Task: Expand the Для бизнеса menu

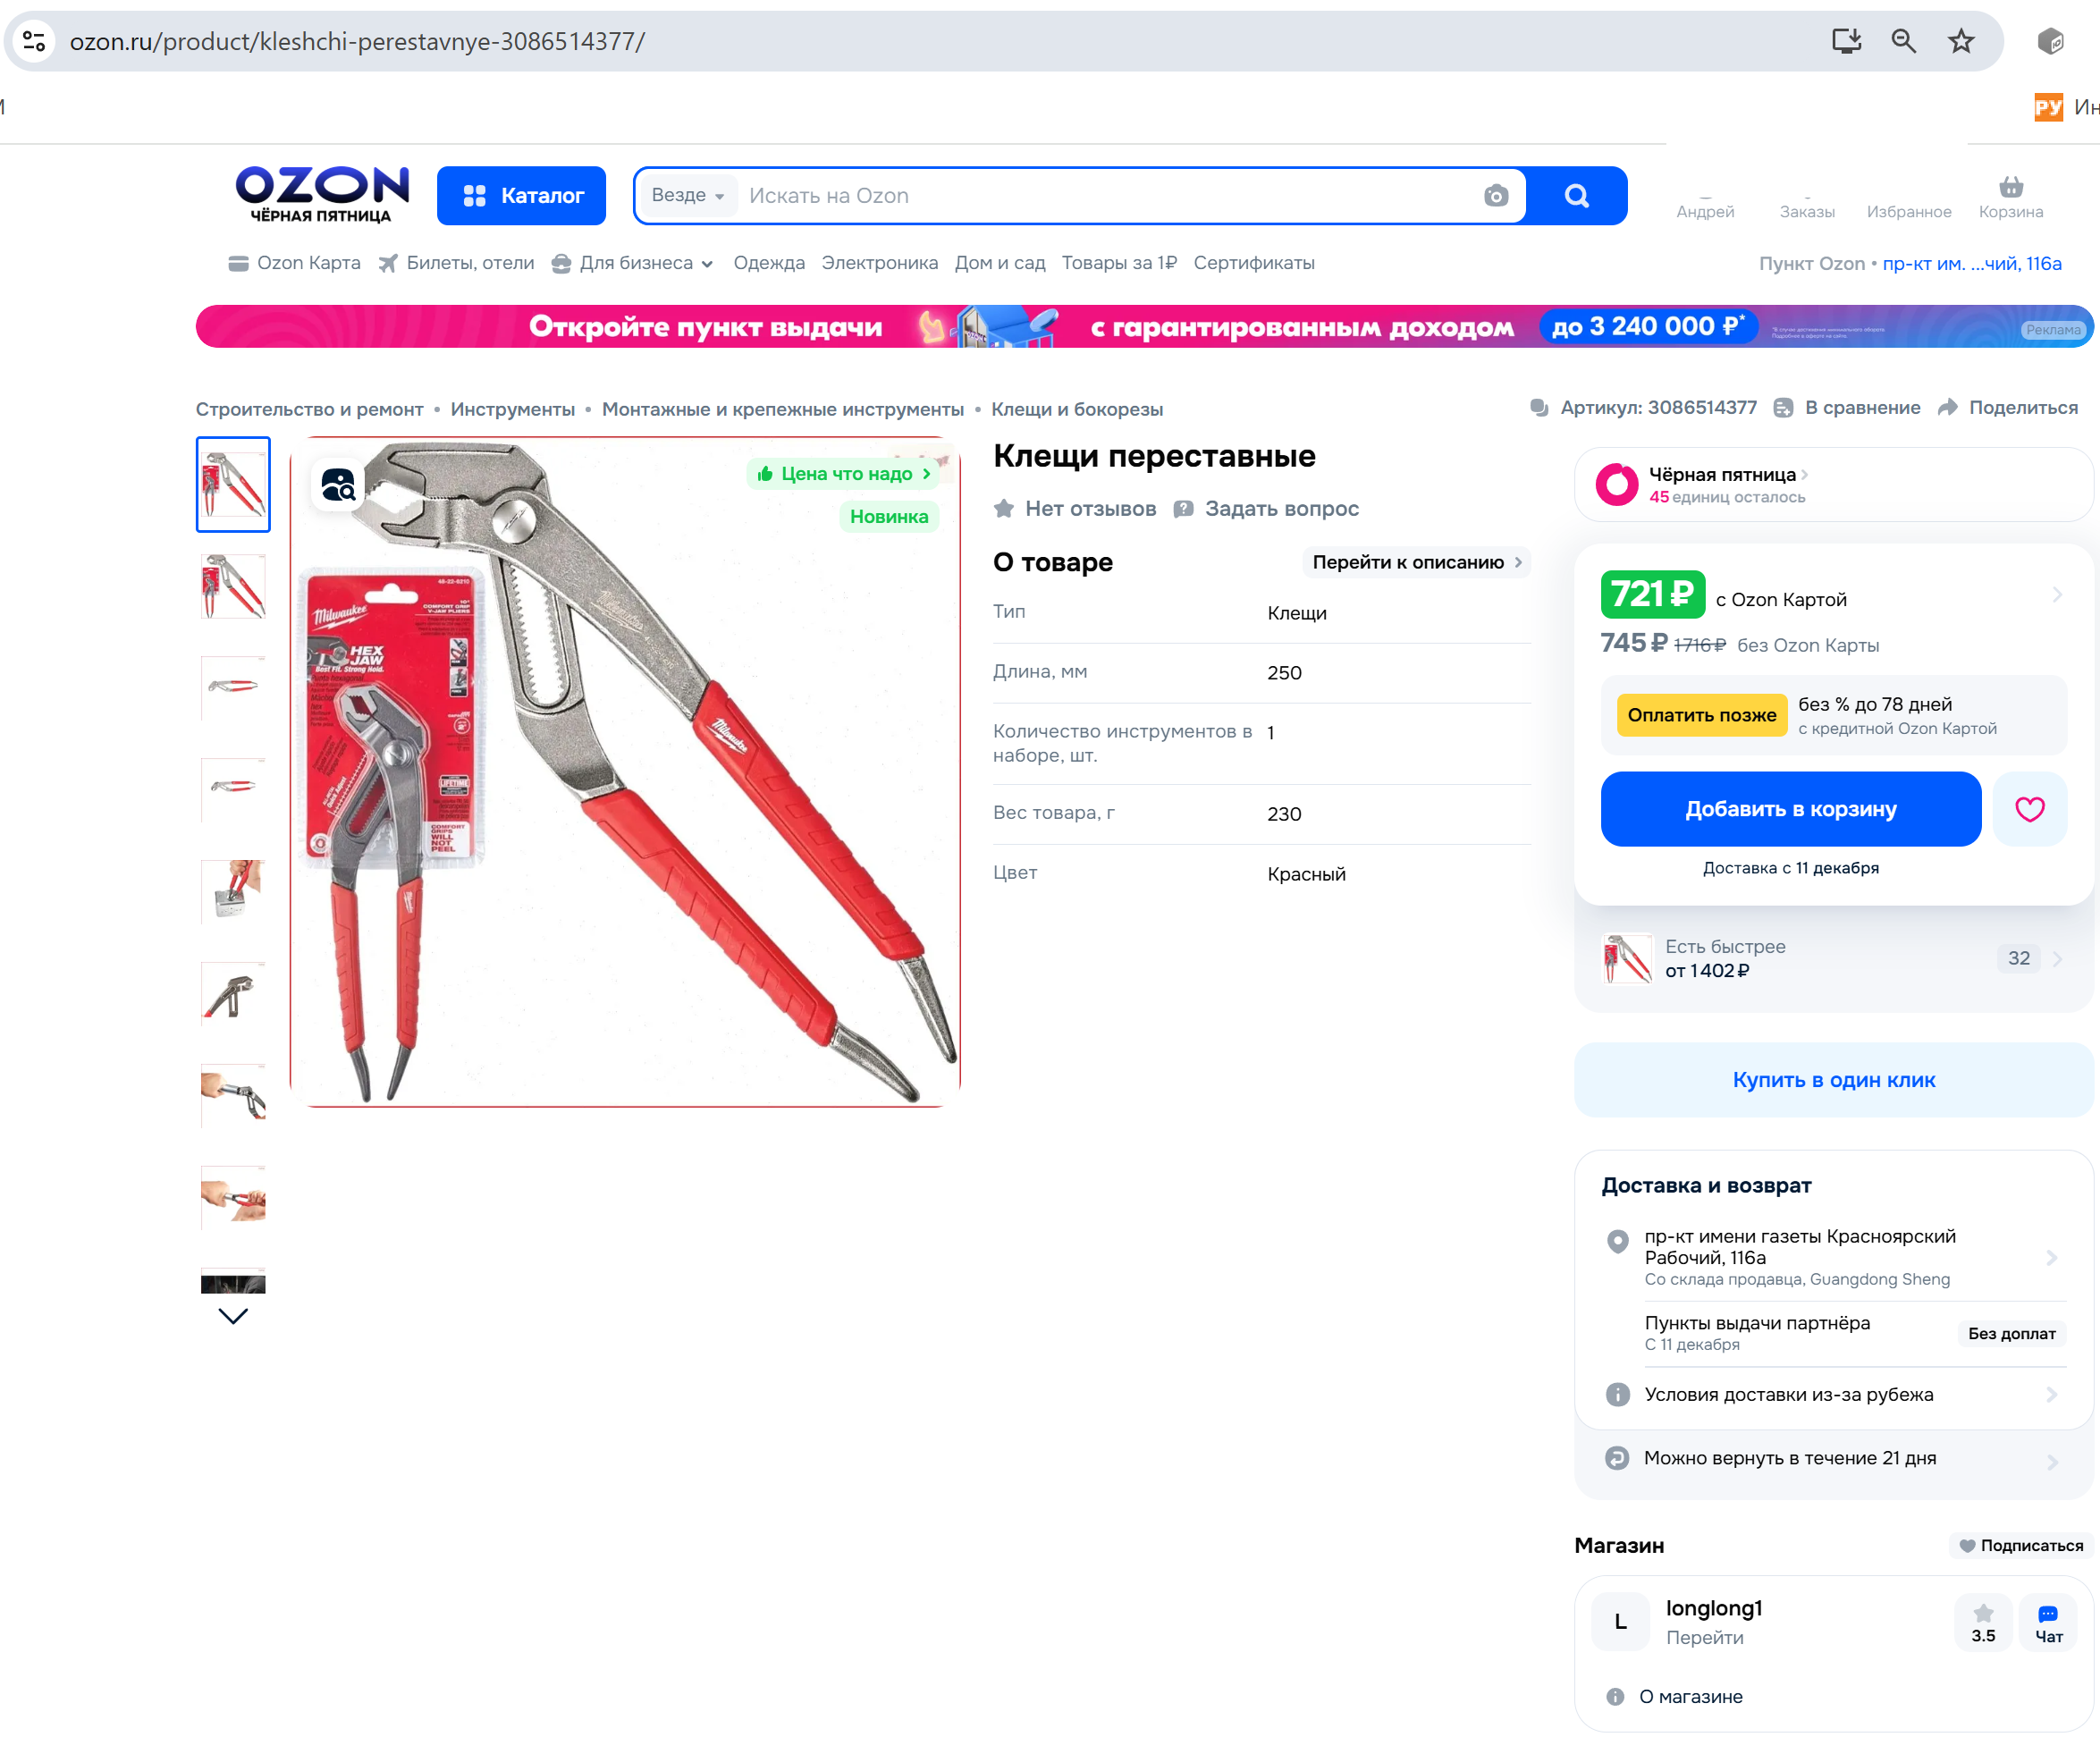Action: point(632,263)
